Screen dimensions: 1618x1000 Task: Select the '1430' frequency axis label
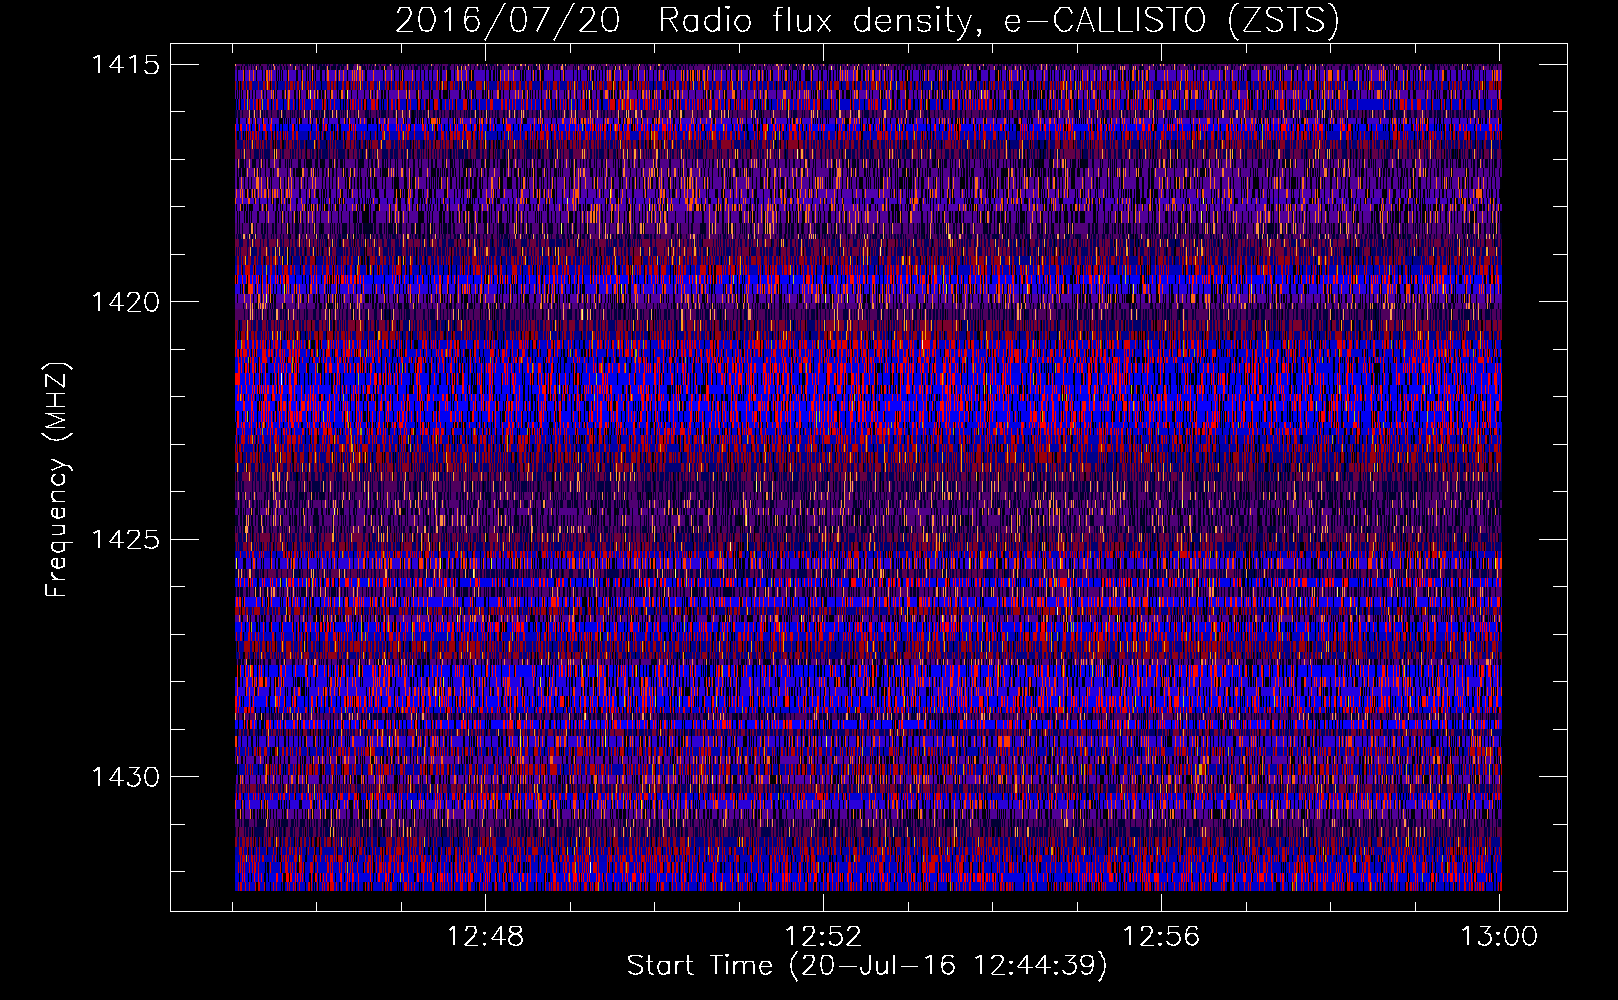pos(125,777)
